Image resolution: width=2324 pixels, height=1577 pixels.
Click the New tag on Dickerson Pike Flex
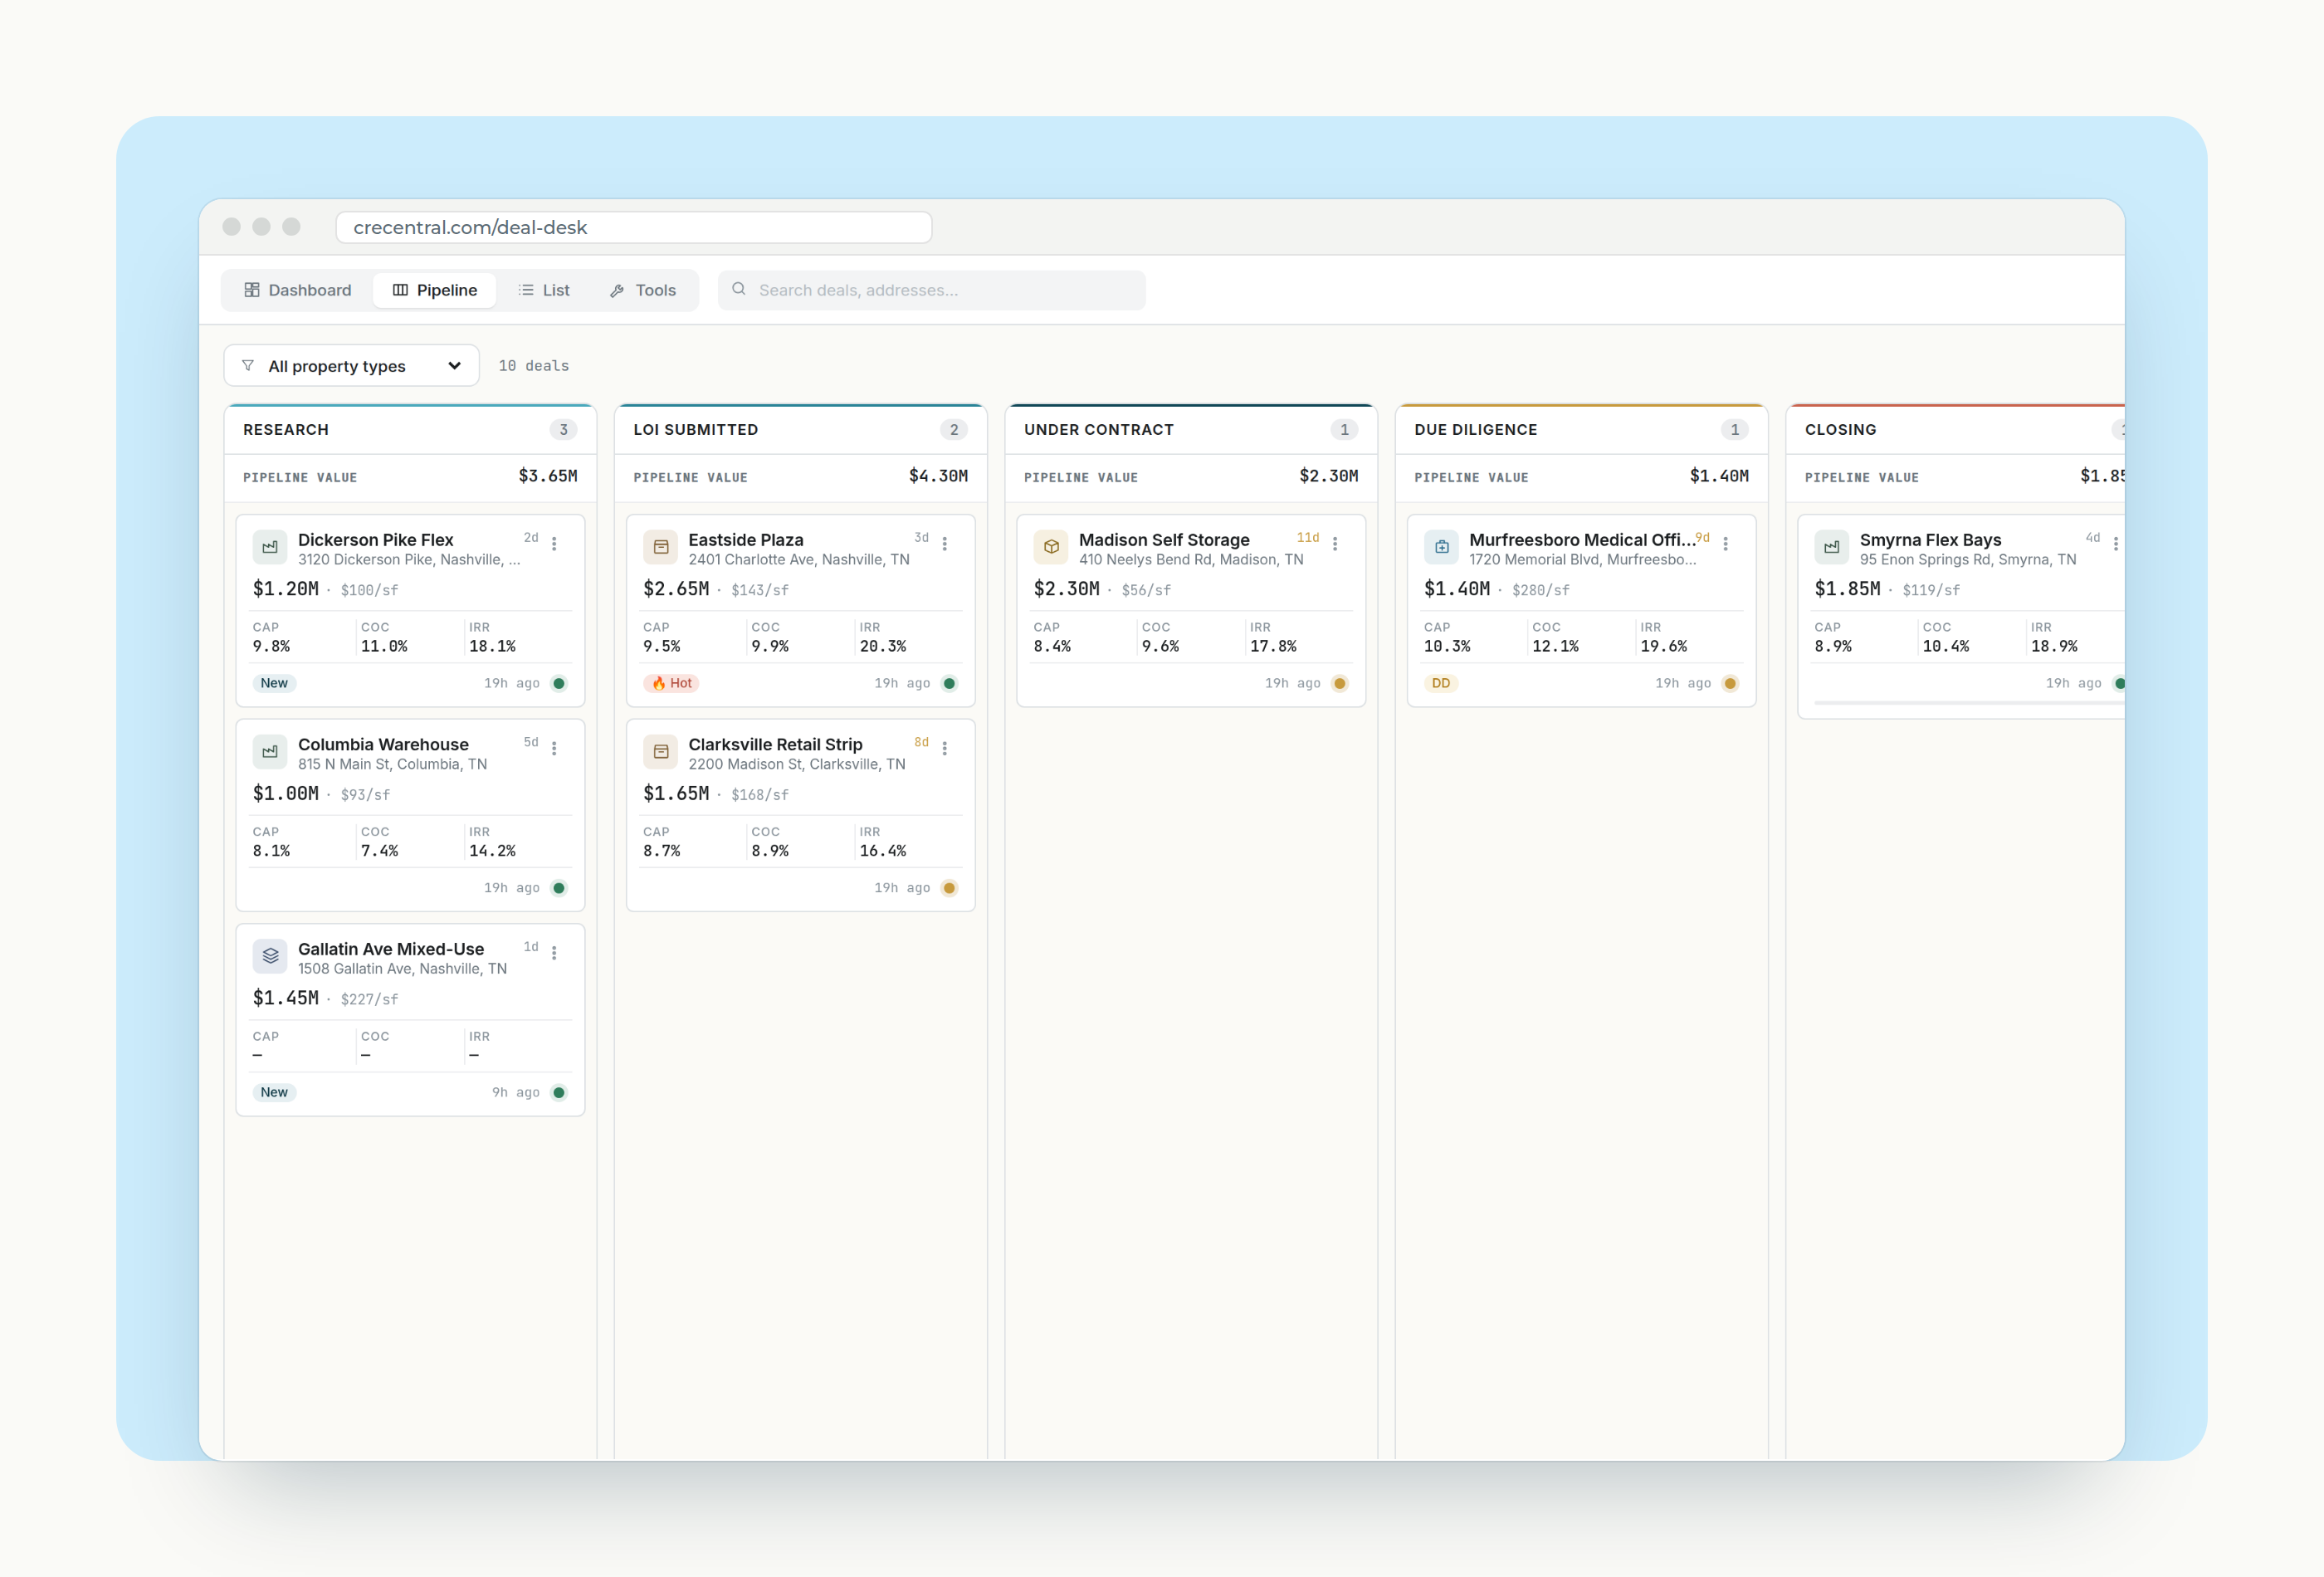click(x=274, y=683)
